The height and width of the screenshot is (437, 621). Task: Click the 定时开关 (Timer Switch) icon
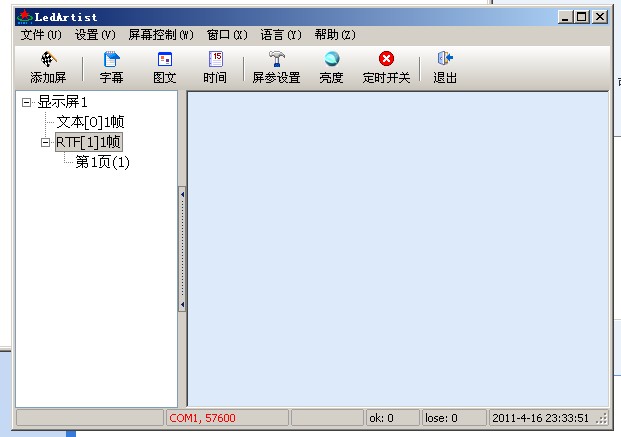386,60
